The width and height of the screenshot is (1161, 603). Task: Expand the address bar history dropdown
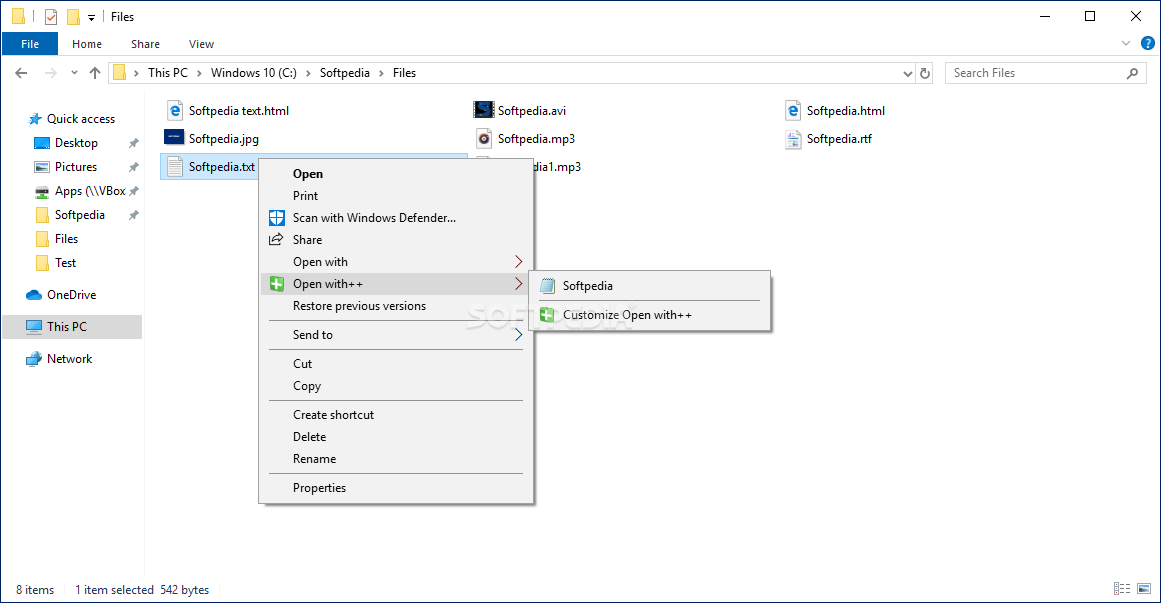point(908,73)
